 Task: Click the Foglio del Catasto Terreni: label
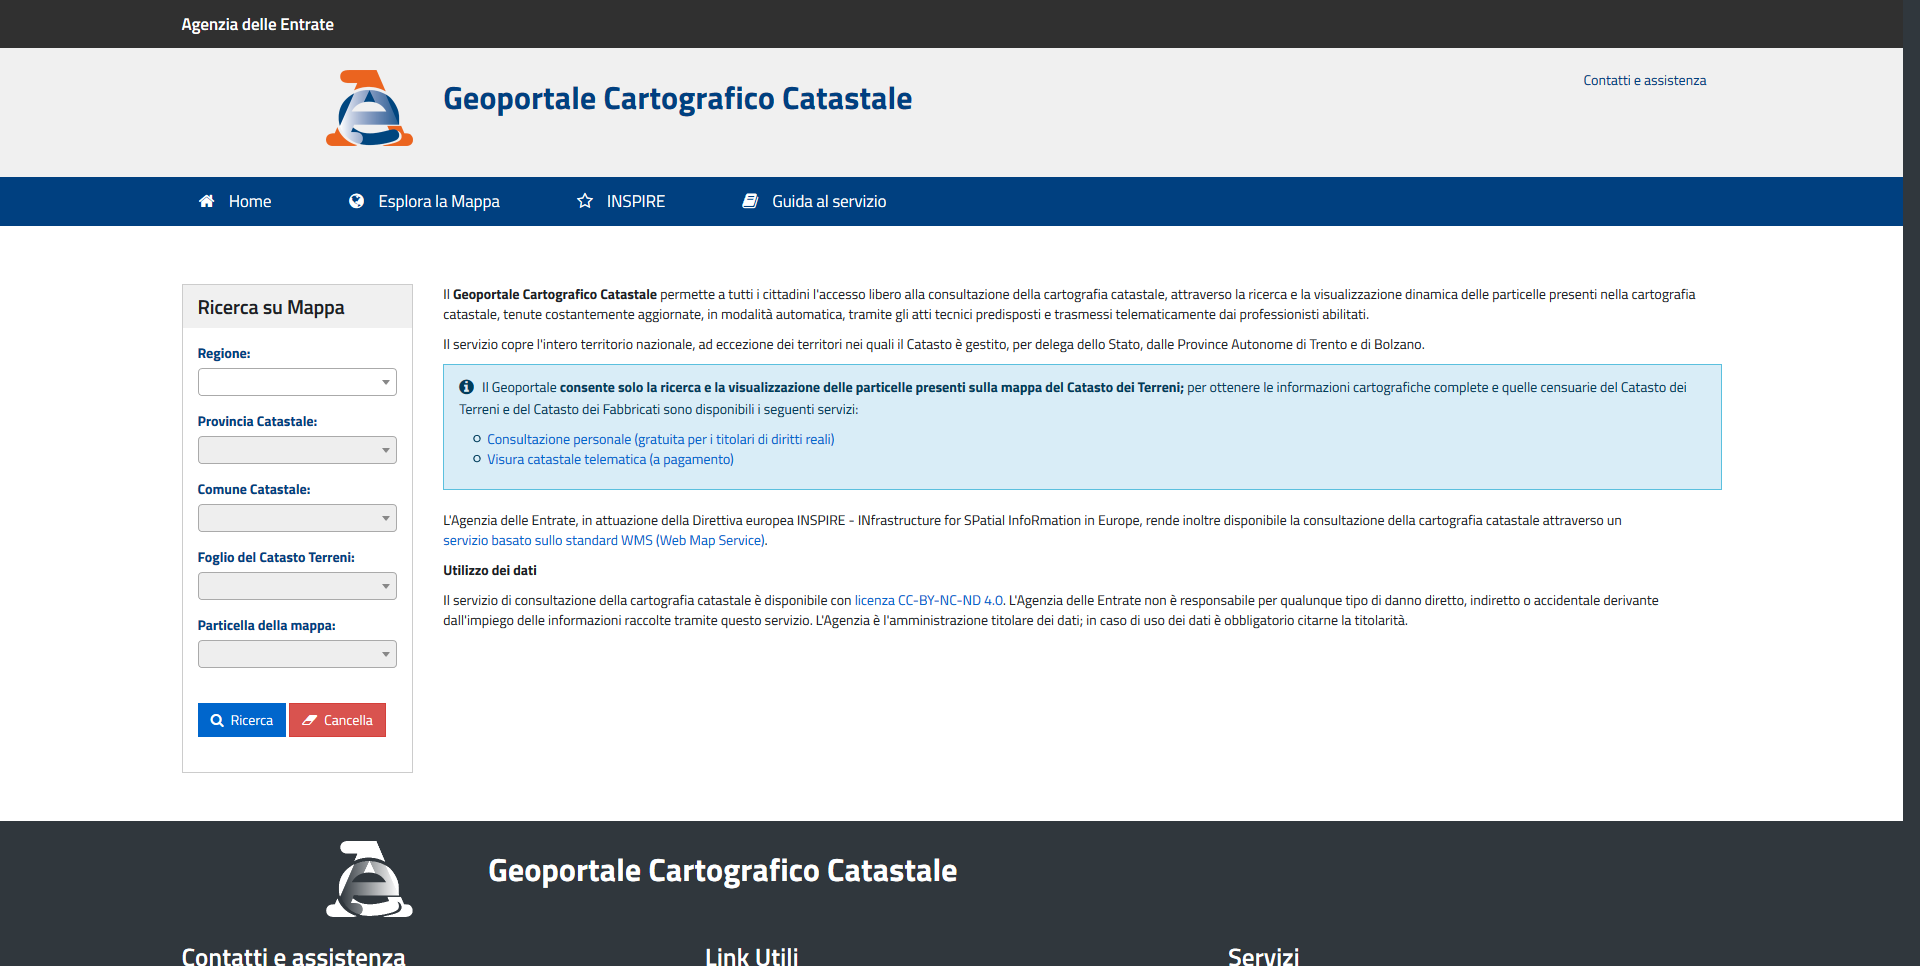(x=276, y=557)
